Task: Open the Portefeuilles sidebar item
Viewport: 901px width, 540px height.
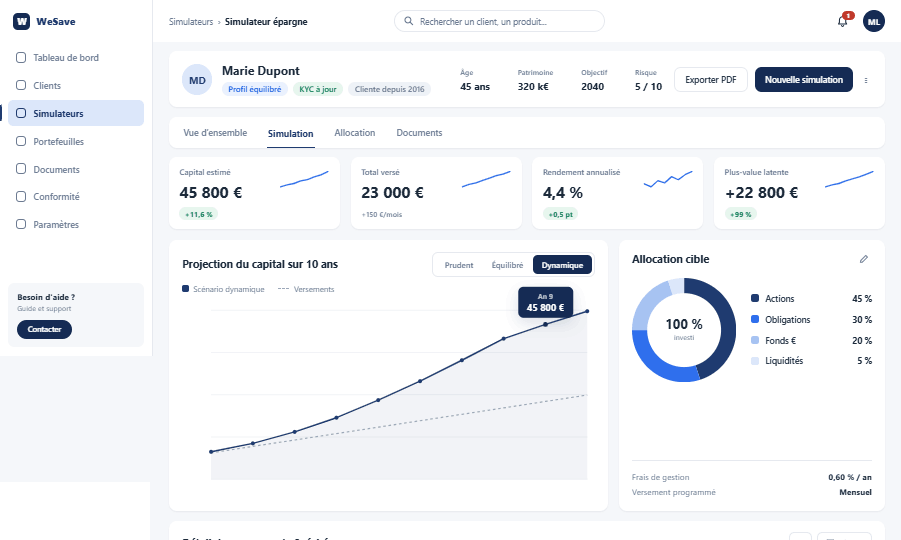Action: (76, 141)
